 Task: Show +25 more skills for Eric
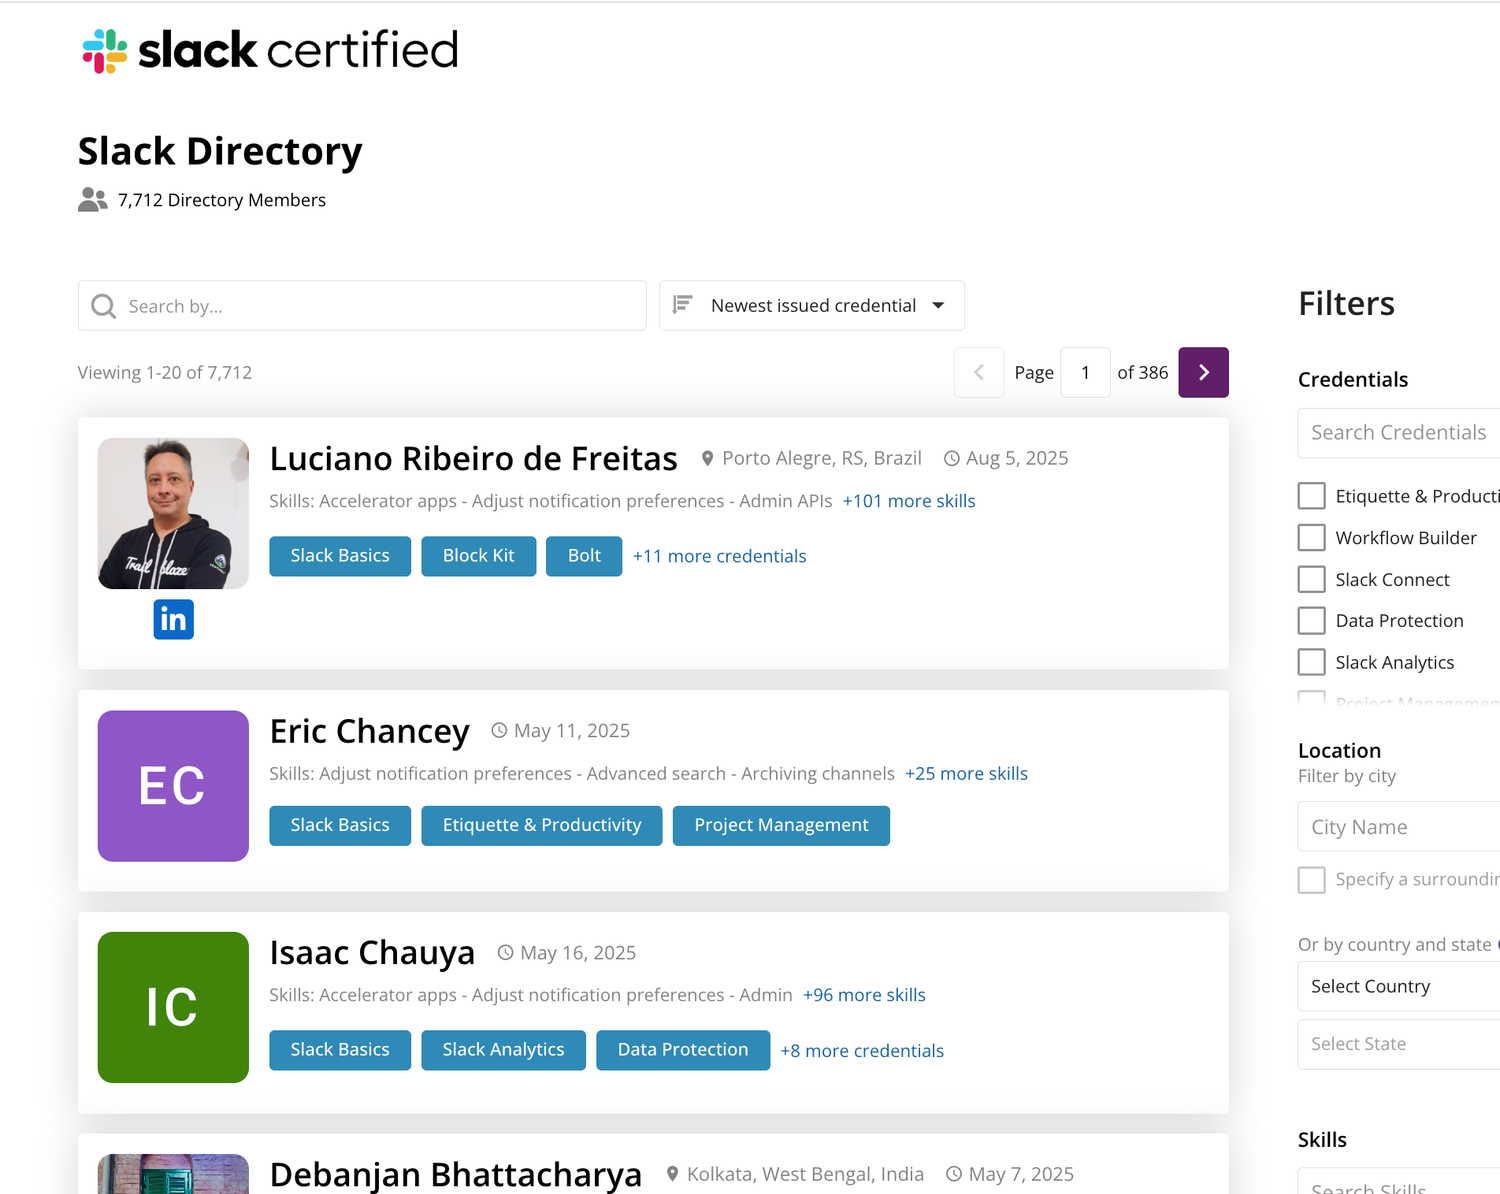[x=966, y=774]
